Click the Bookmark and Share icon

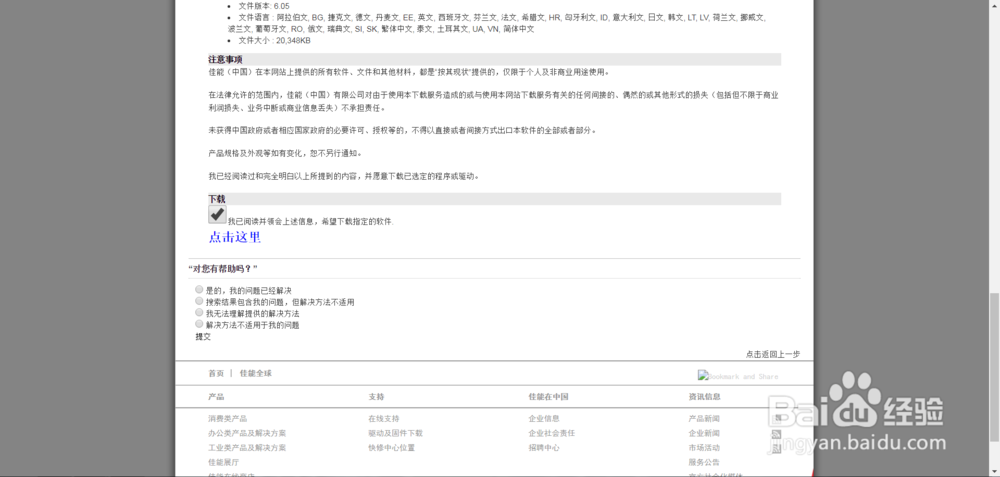click(738, 376)
